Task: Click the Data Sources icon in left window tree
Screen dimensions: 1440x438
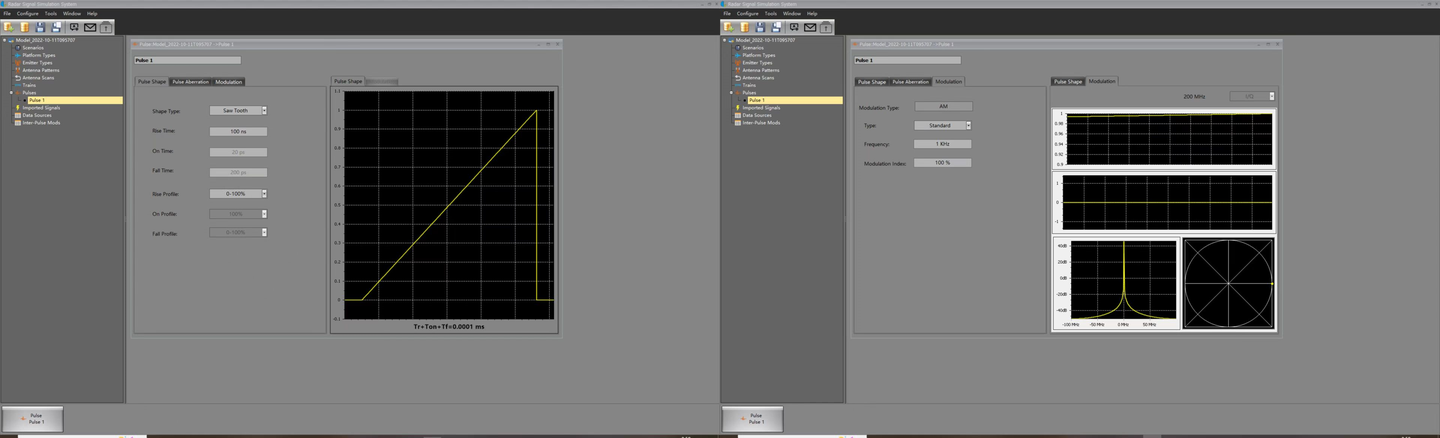Action: [17, 115]
